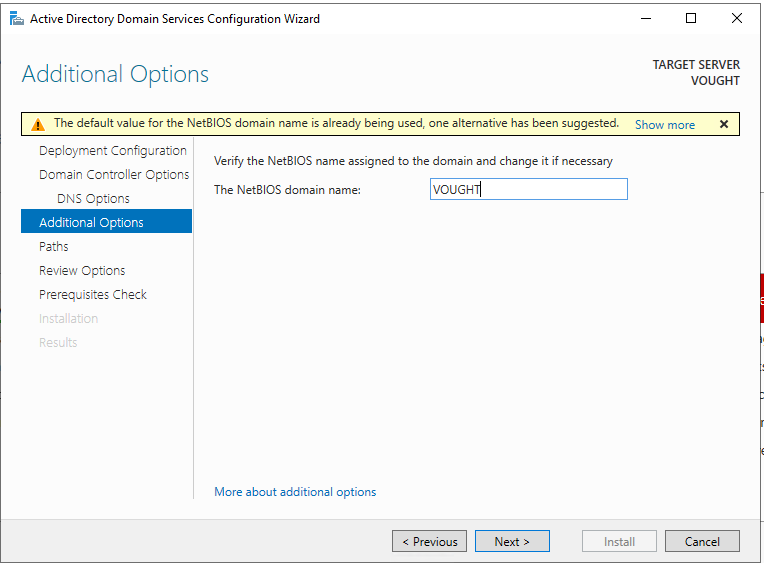Screen dimensions: 764x563
Task: Open the Review Options step
Action: click(x=82, y=271)
